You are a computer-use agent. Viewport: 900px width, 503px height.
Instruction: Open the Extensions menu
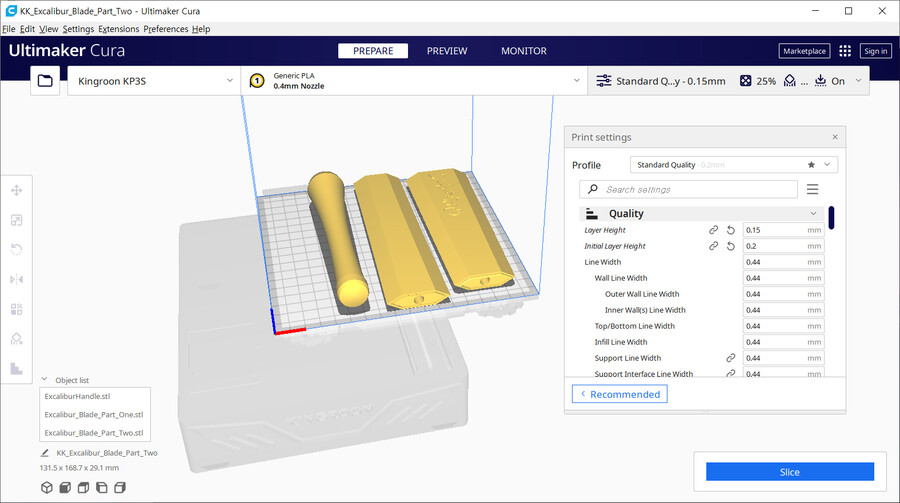[x=118, y=29]
